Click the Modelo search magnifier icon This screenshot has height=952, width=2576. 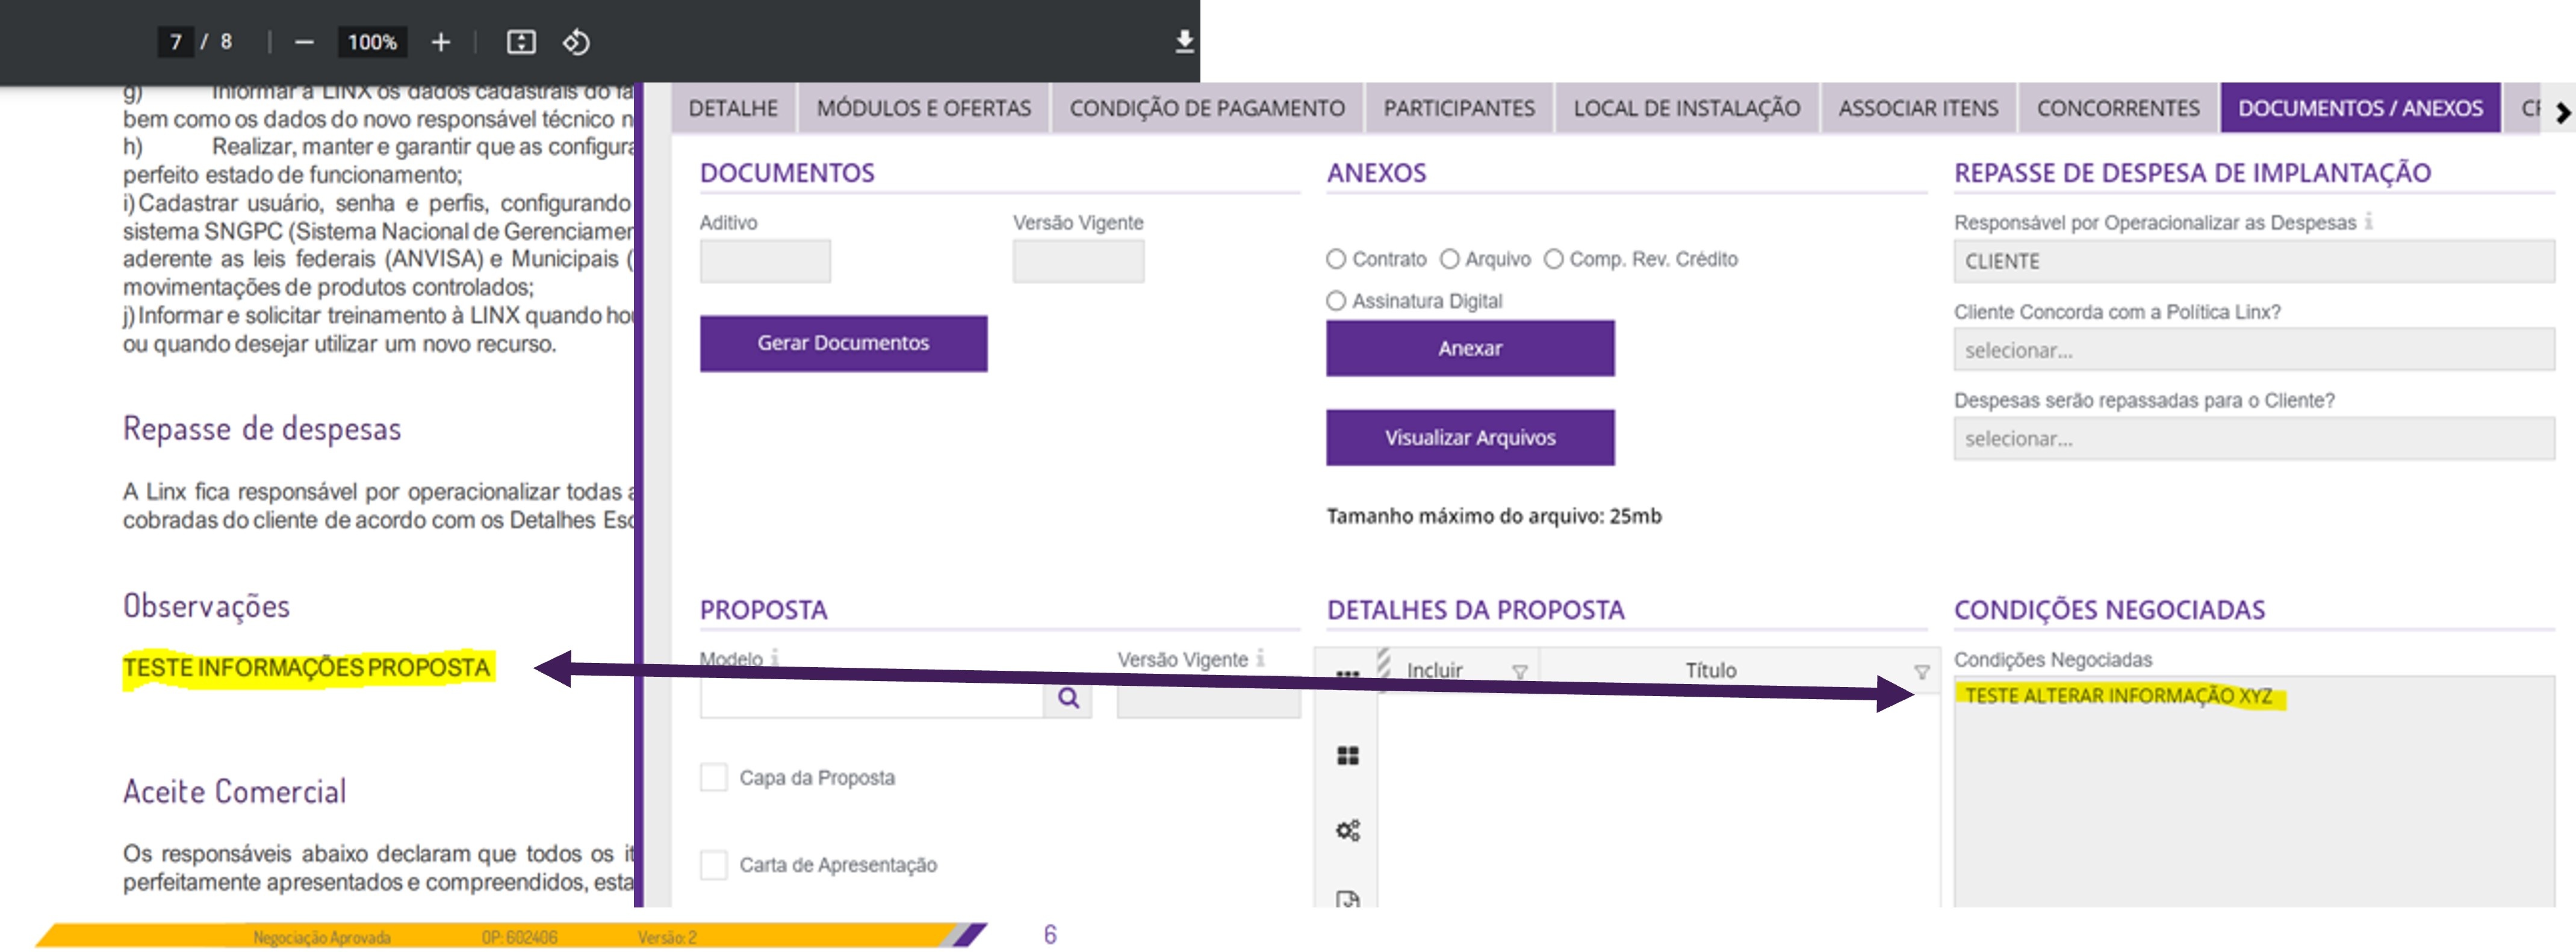pyautogui.click(x=1068, y=698)
